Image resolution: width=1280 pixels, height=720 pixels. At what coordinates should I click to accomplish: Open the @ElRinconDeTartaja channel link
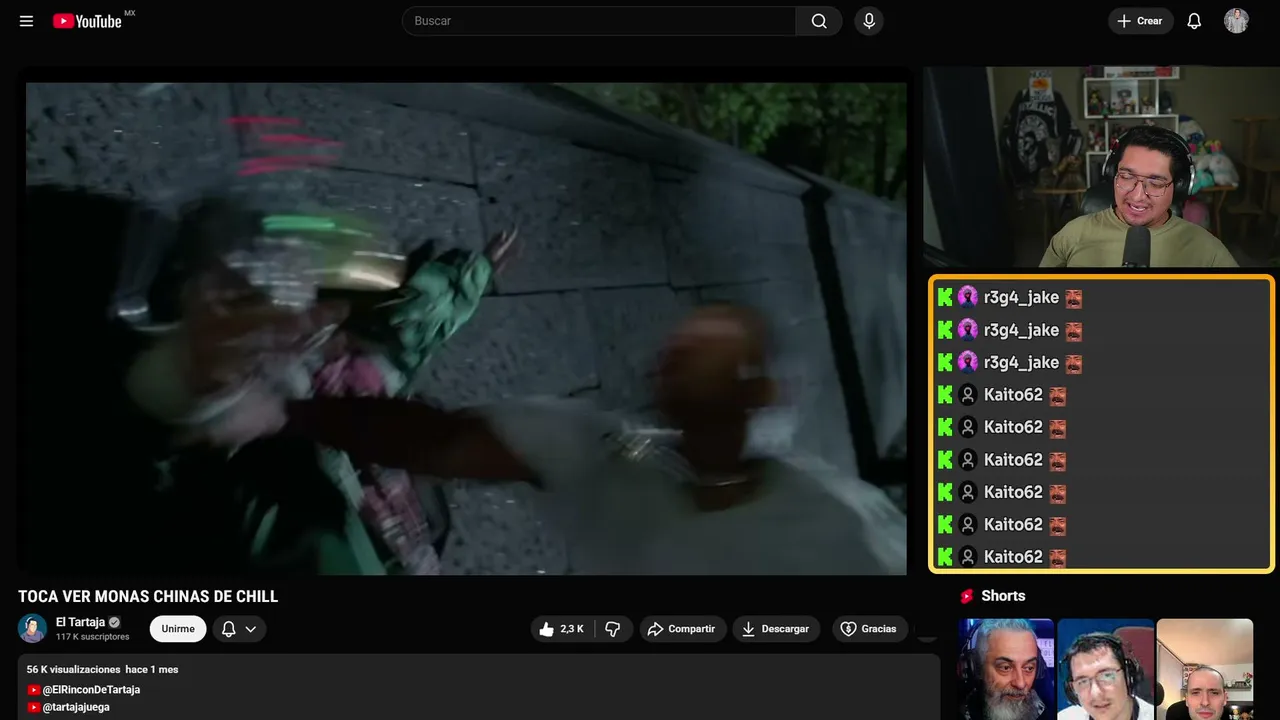point(91,690)
